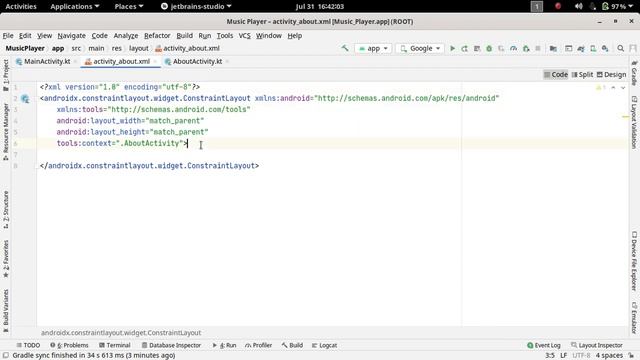640x360 pixels.
Task: Click Attach Debugger to Android Process icon
Action: pyautogui.click(x=526, y=48)
